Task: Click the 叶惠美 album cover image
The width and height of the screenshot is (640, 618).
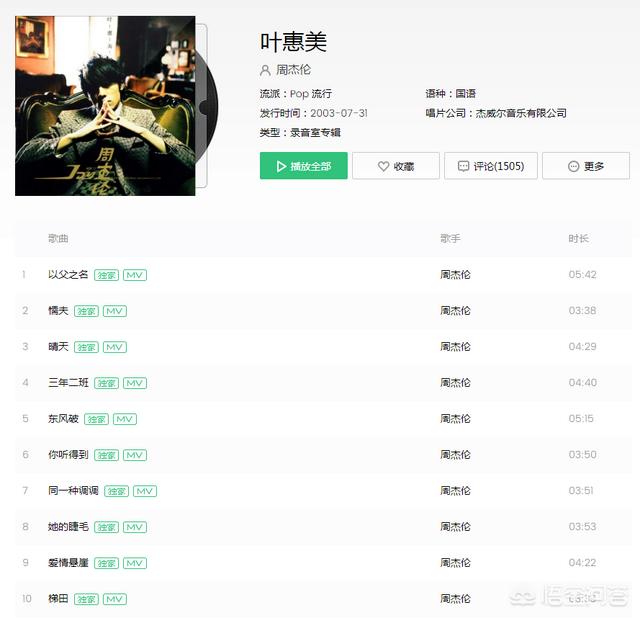Action: 105,106
